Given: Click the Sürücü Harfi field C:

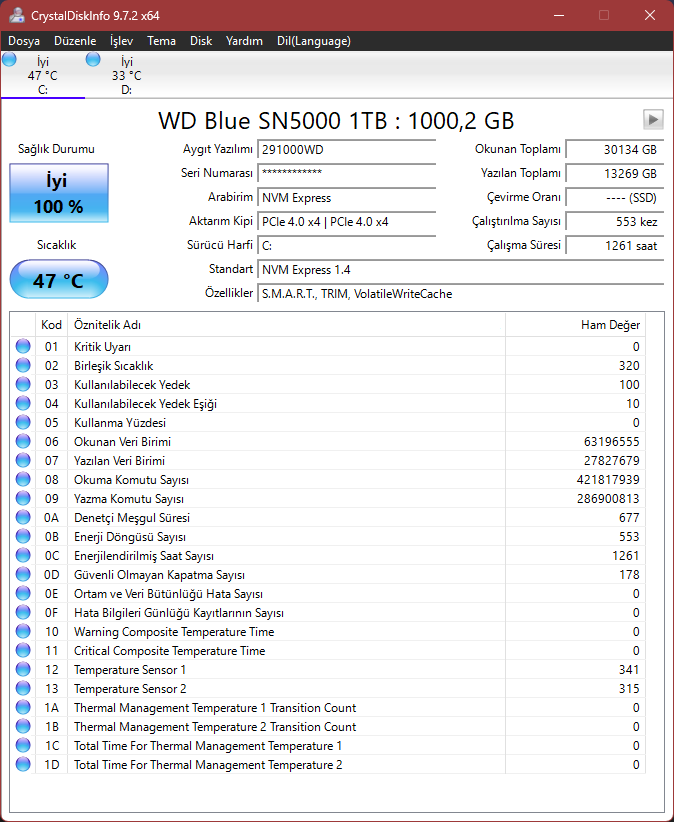Looking at the screenshot, I should (346, 245).
